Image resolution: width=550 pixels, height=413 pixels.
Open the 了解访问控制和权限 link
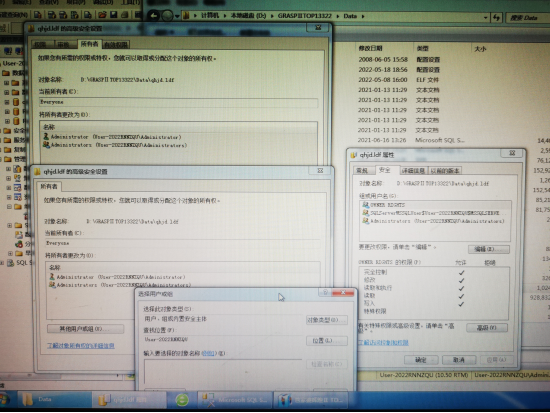pos(383,342)
